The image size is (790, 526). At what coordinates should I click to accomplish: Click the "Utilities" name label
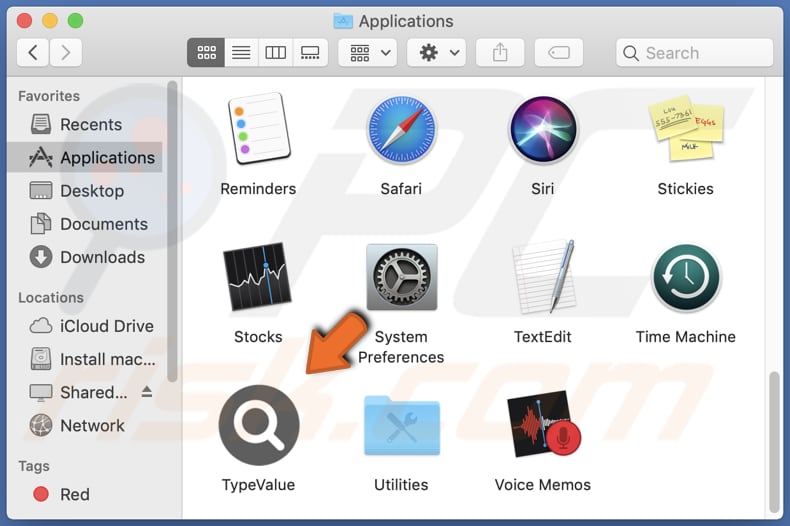point(401,485)
